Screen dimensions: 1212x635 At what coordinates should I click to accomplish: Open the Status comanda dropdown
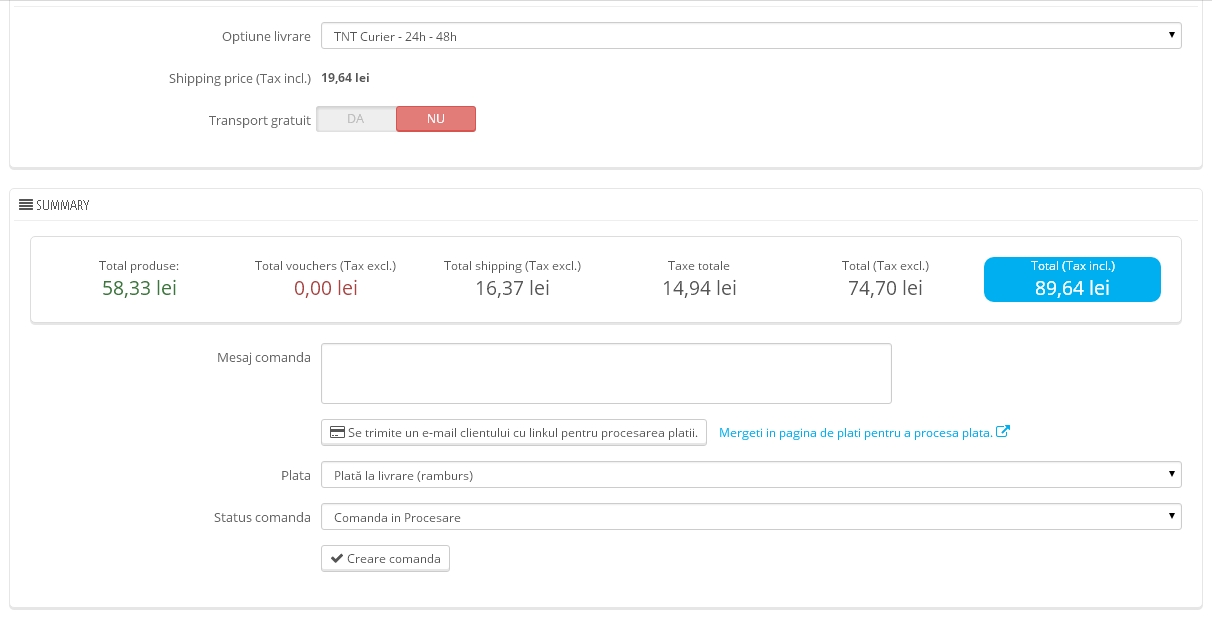(x=750, y=517)
